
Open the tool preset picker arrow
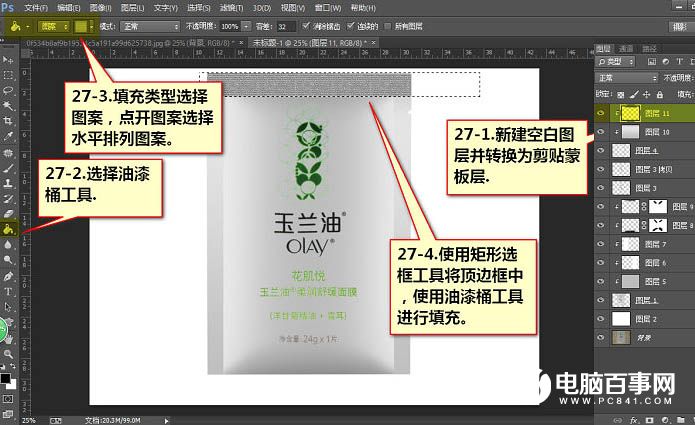tap(27, 27)
